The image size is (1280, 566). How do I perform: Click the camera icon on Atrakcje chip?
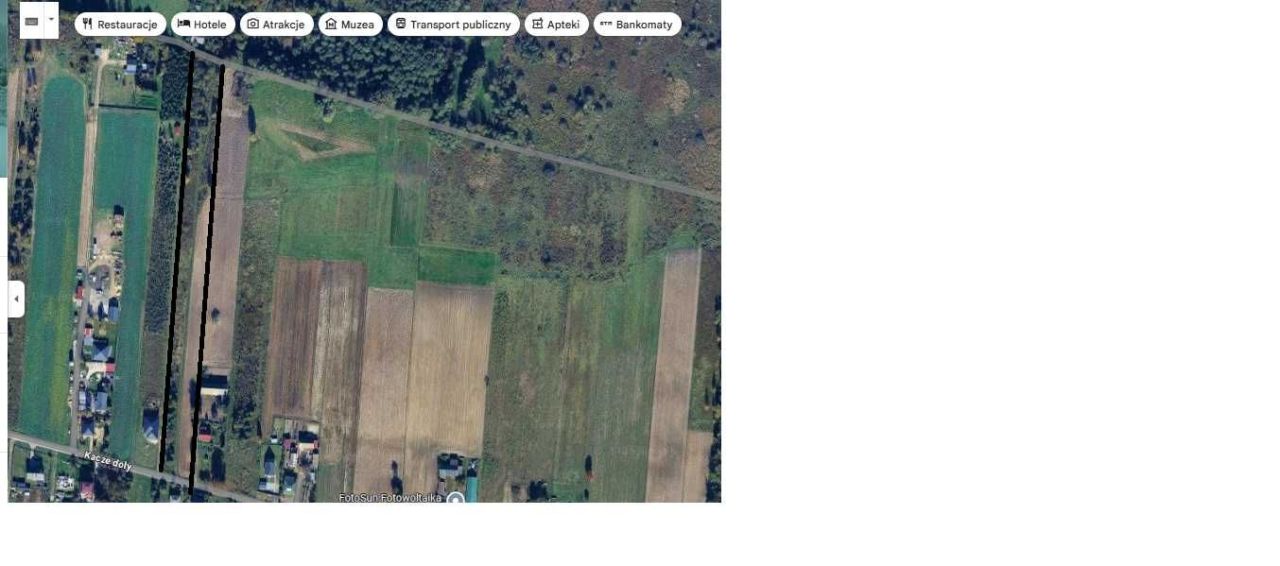(x=253, y=24)
